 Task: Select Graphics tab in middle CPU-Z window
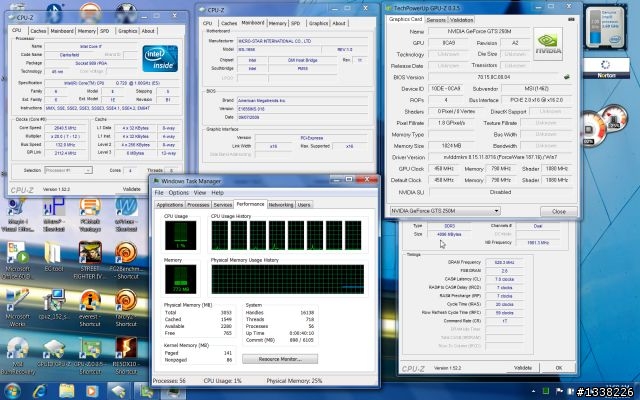(x=318, y=24)
